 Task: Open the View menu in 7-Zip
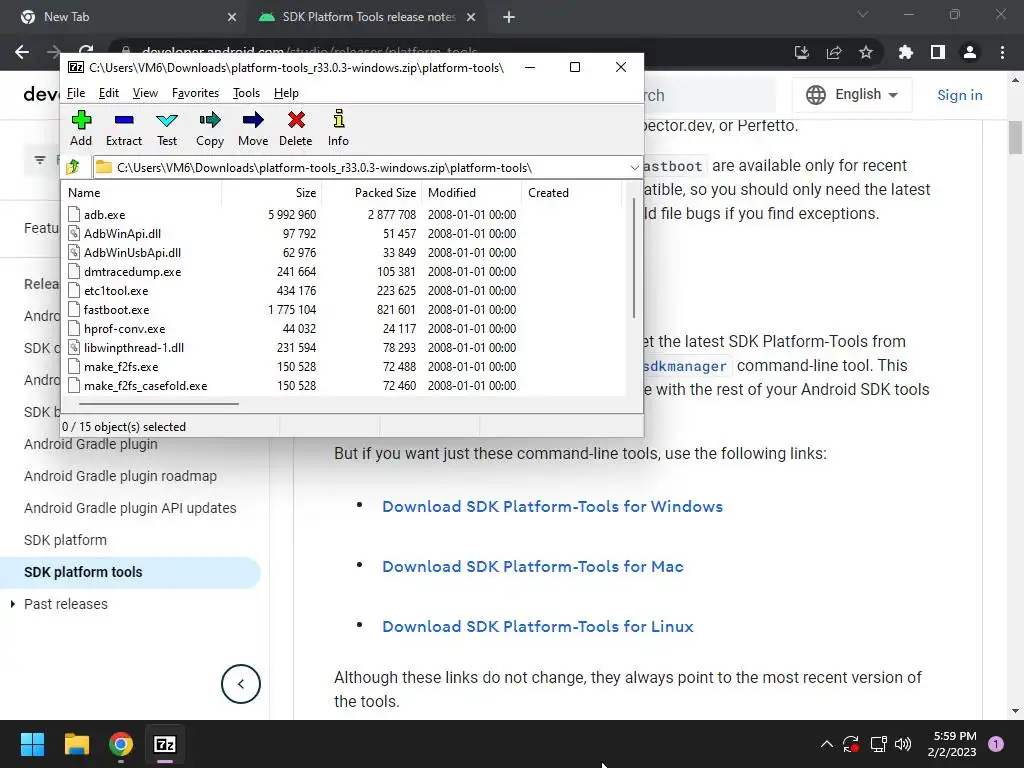tap(145, 93)
